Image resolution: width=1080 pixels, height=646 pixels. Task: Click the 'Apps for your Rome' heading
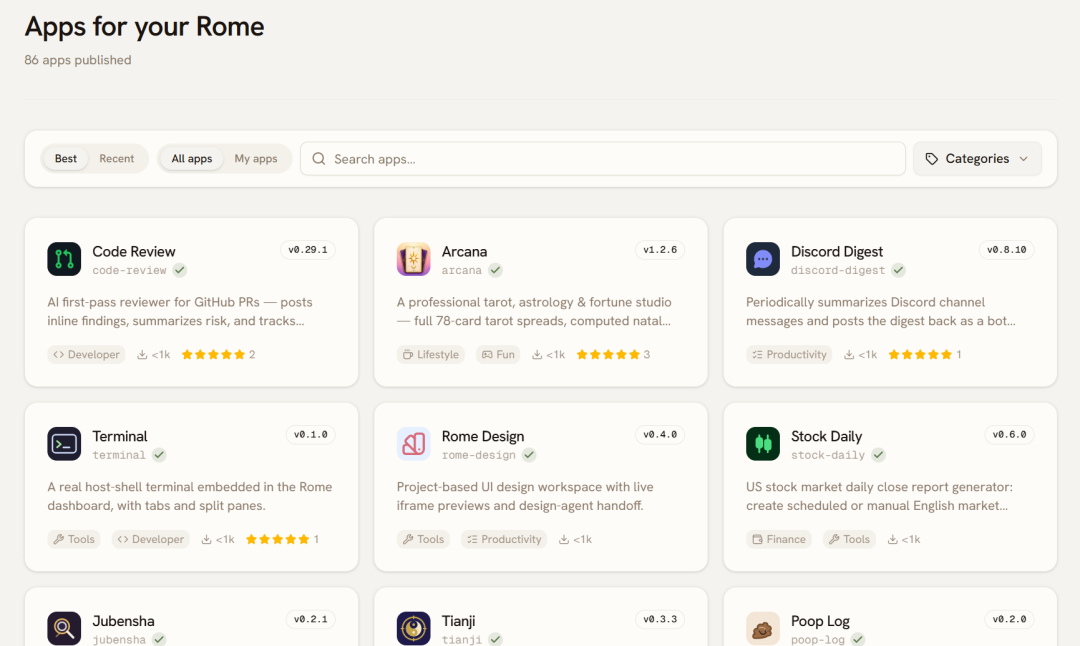click(145, 27)
